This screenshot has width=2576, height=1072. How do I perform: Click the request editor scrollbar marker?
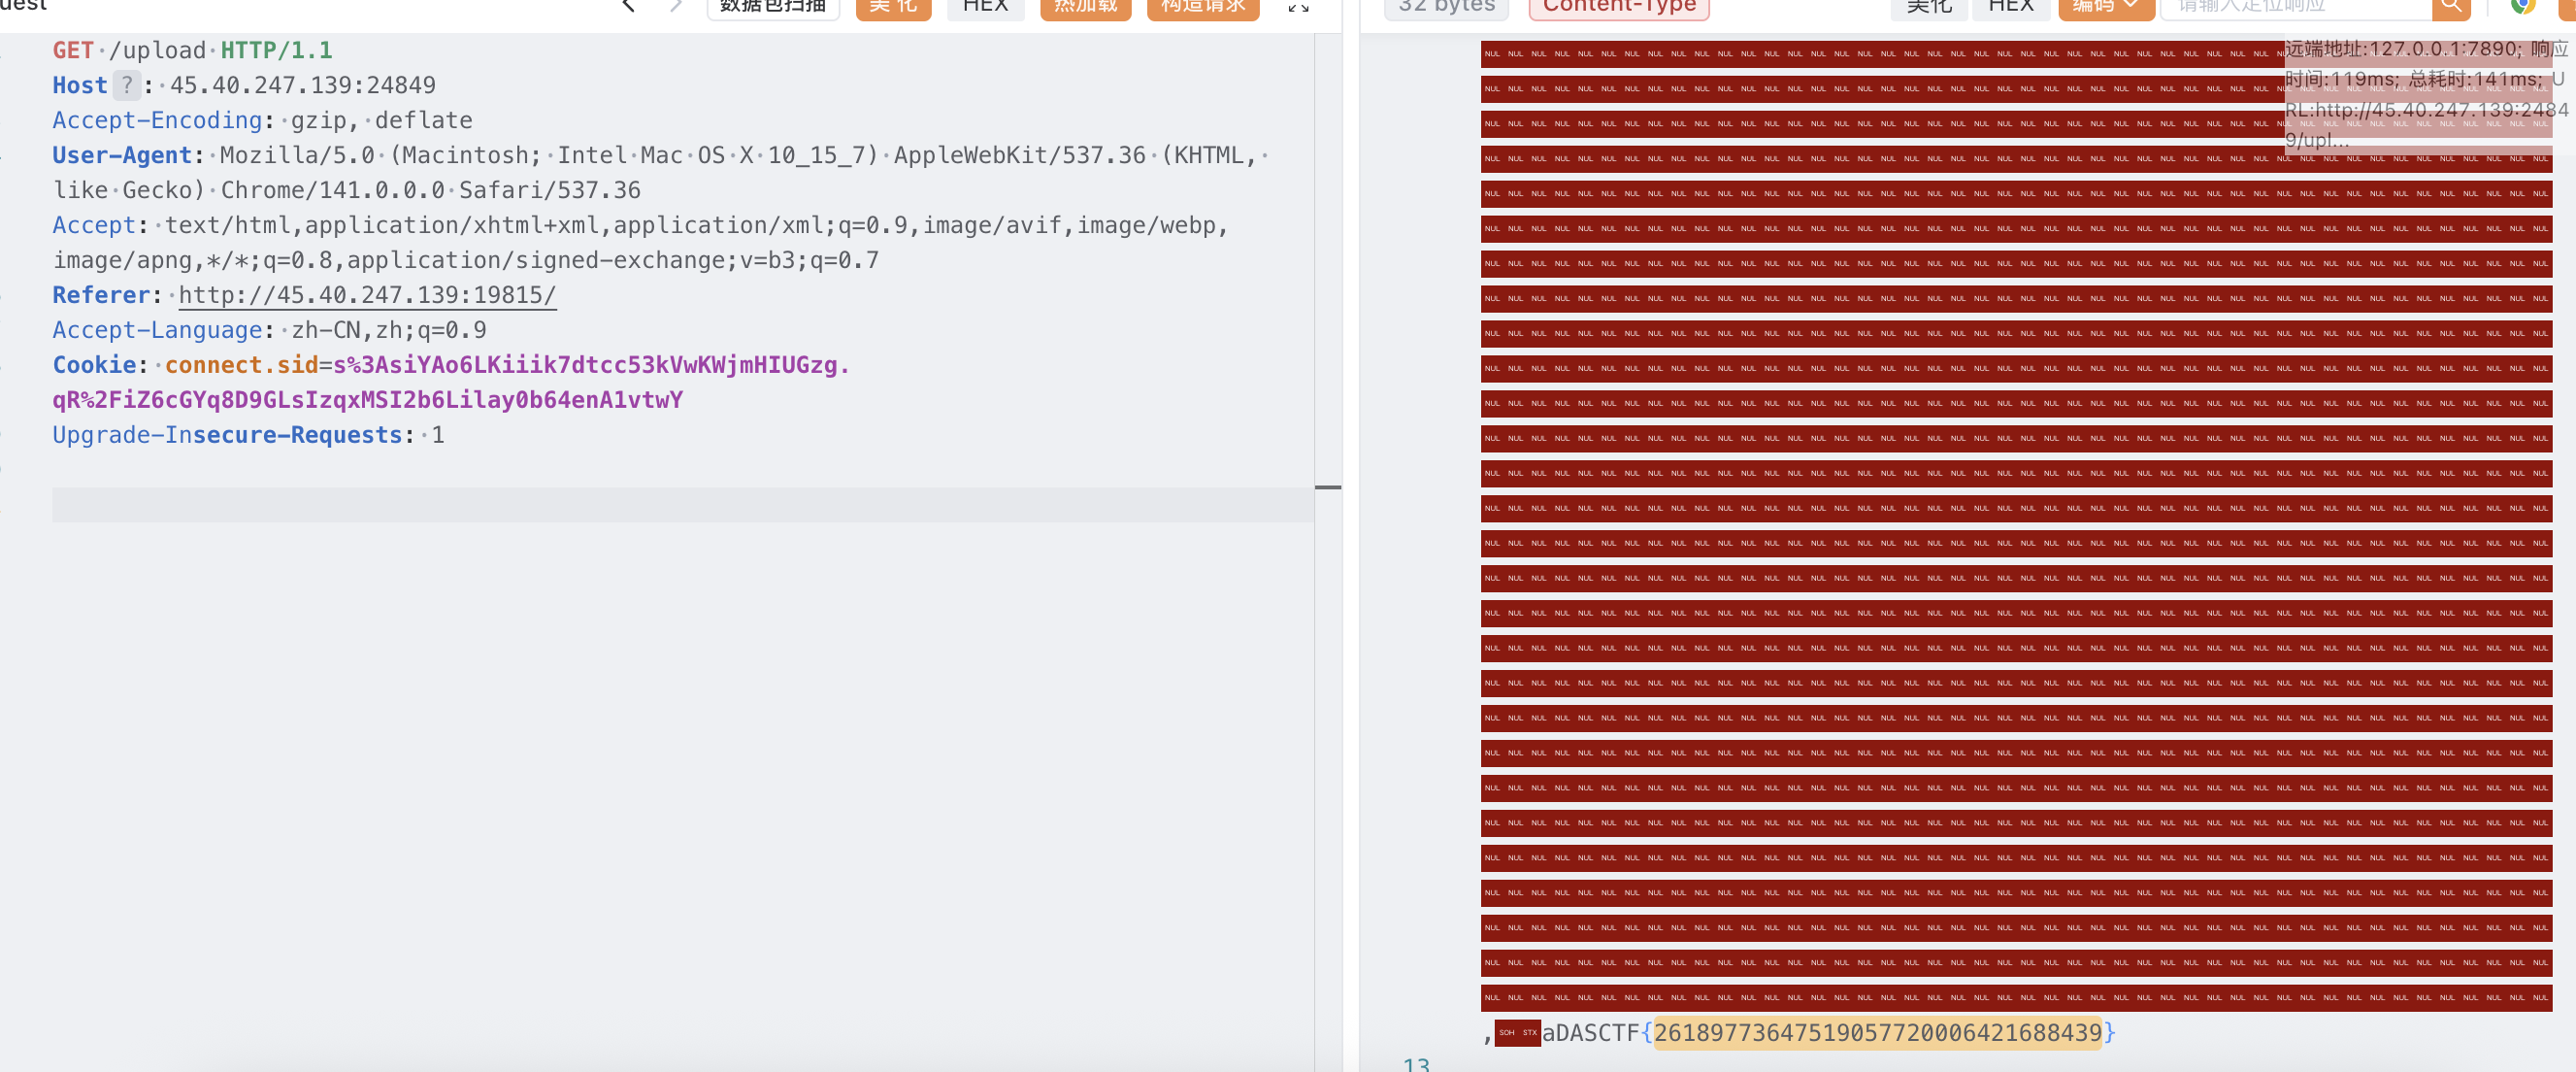1327,487
